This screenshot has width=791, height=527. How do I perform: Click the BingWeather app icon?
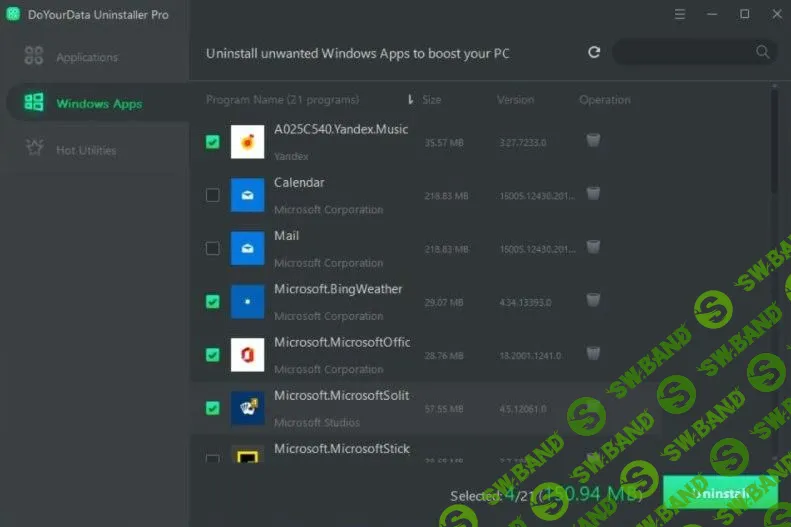(247, 302)
